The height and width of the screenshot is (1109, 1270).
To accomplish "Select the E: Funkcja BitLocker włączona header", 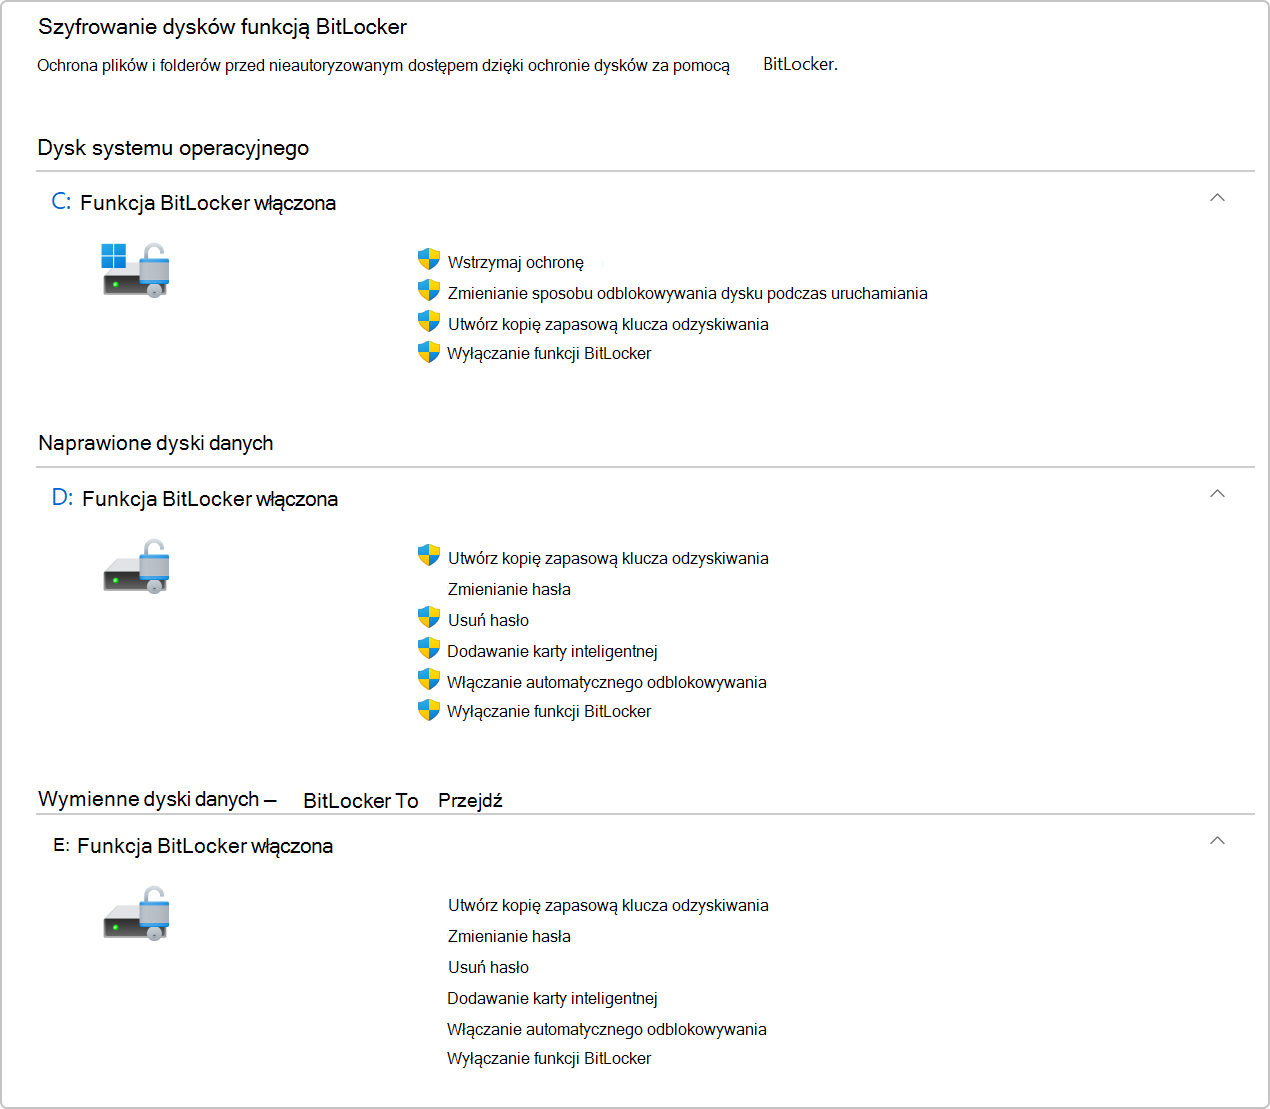I will [x=193, y=846].
